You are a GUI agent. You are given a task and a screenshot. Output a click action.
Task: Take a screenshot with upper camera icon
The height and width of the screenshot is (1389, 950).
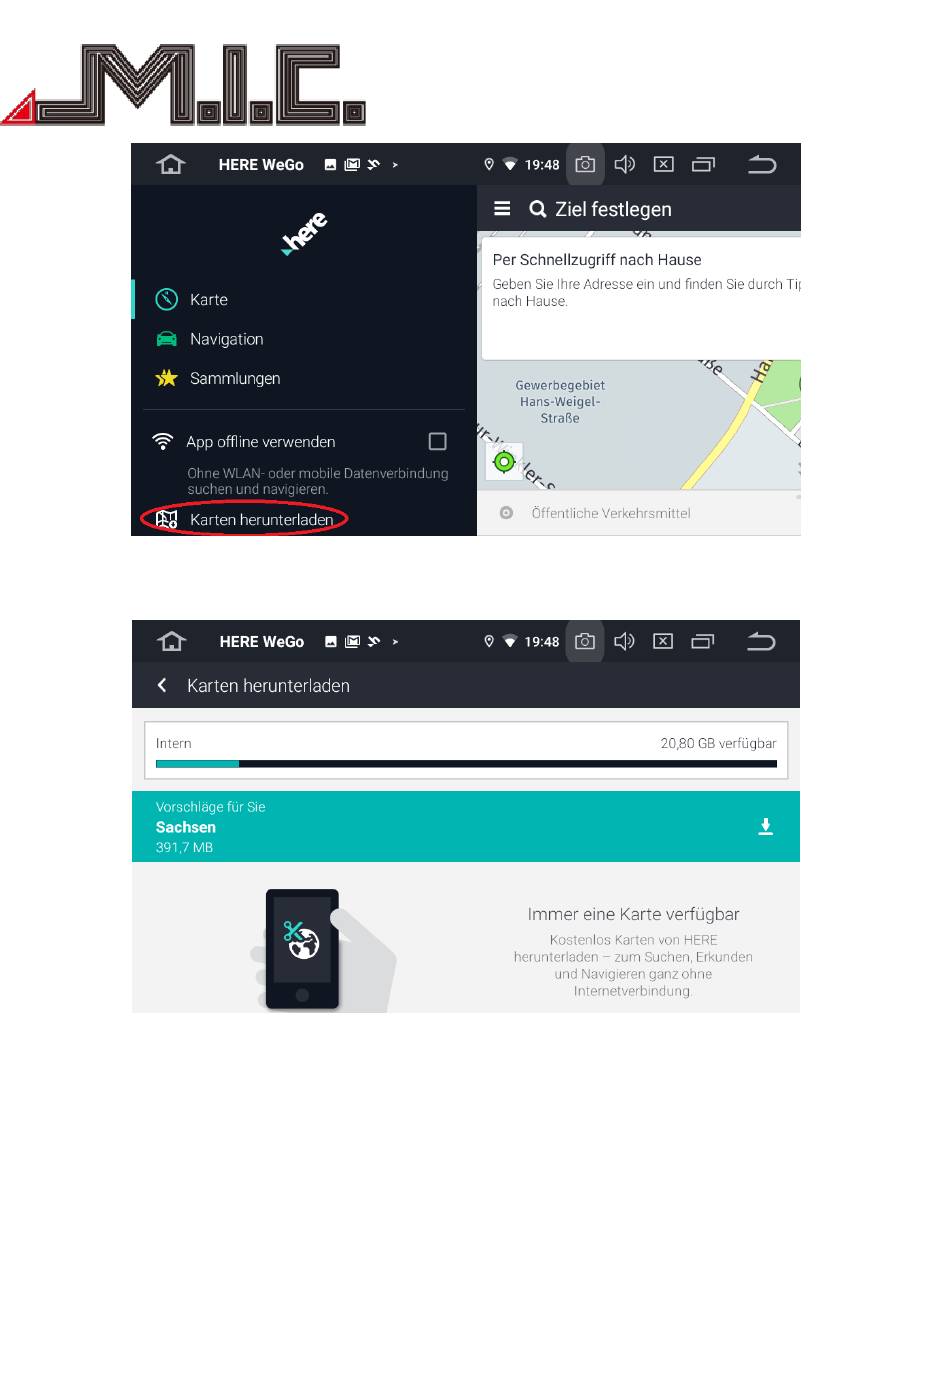tap(585, 164)
